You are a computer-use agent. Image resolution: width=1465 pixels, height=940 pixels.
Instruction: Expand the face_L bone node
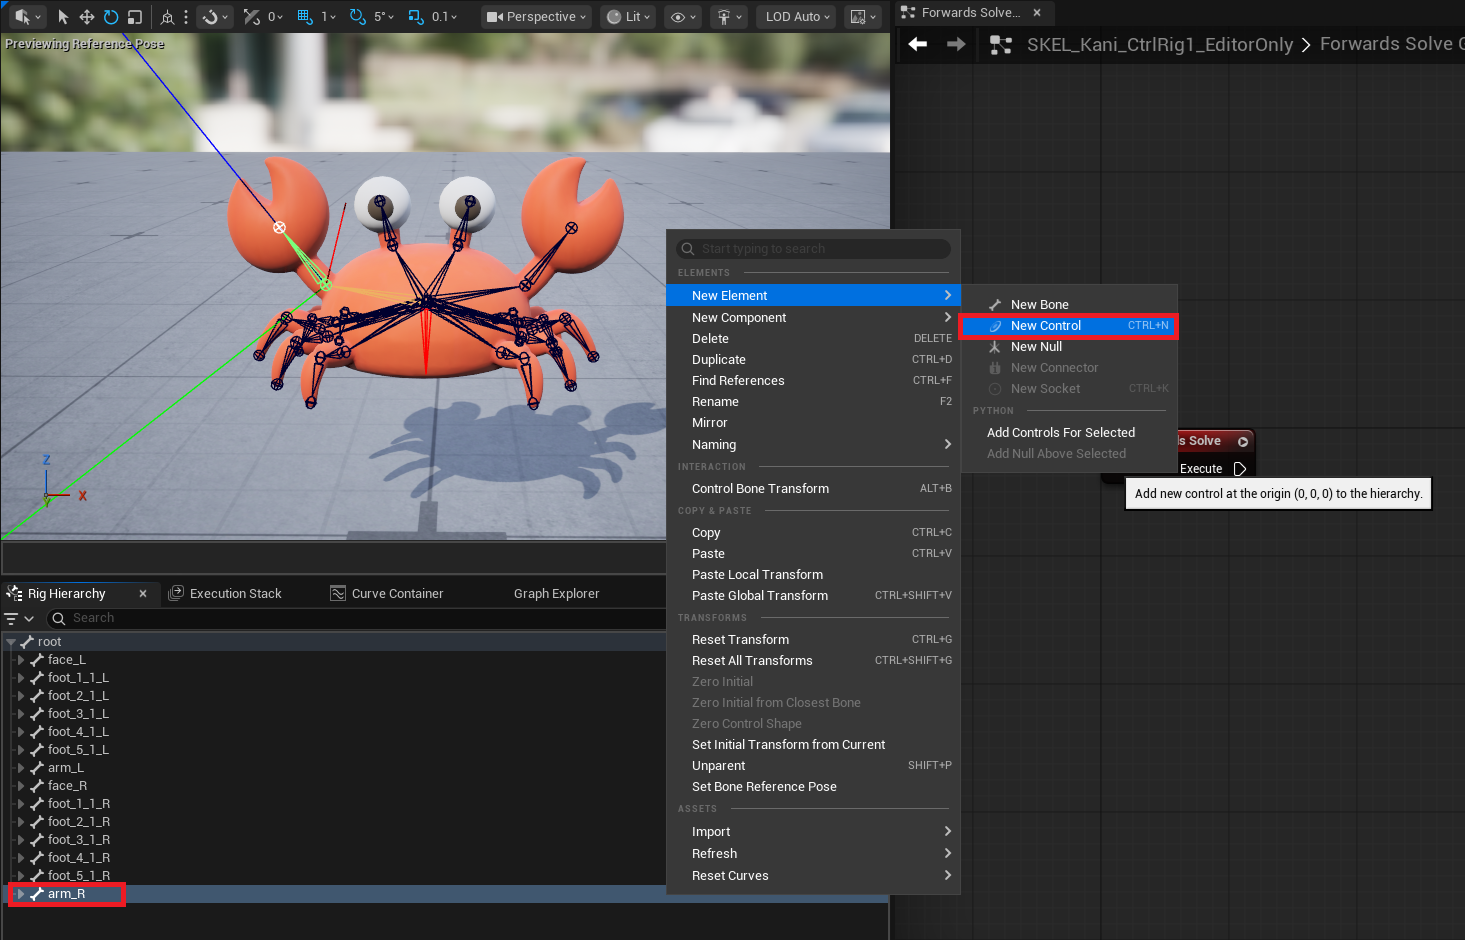tap(20, 660)
